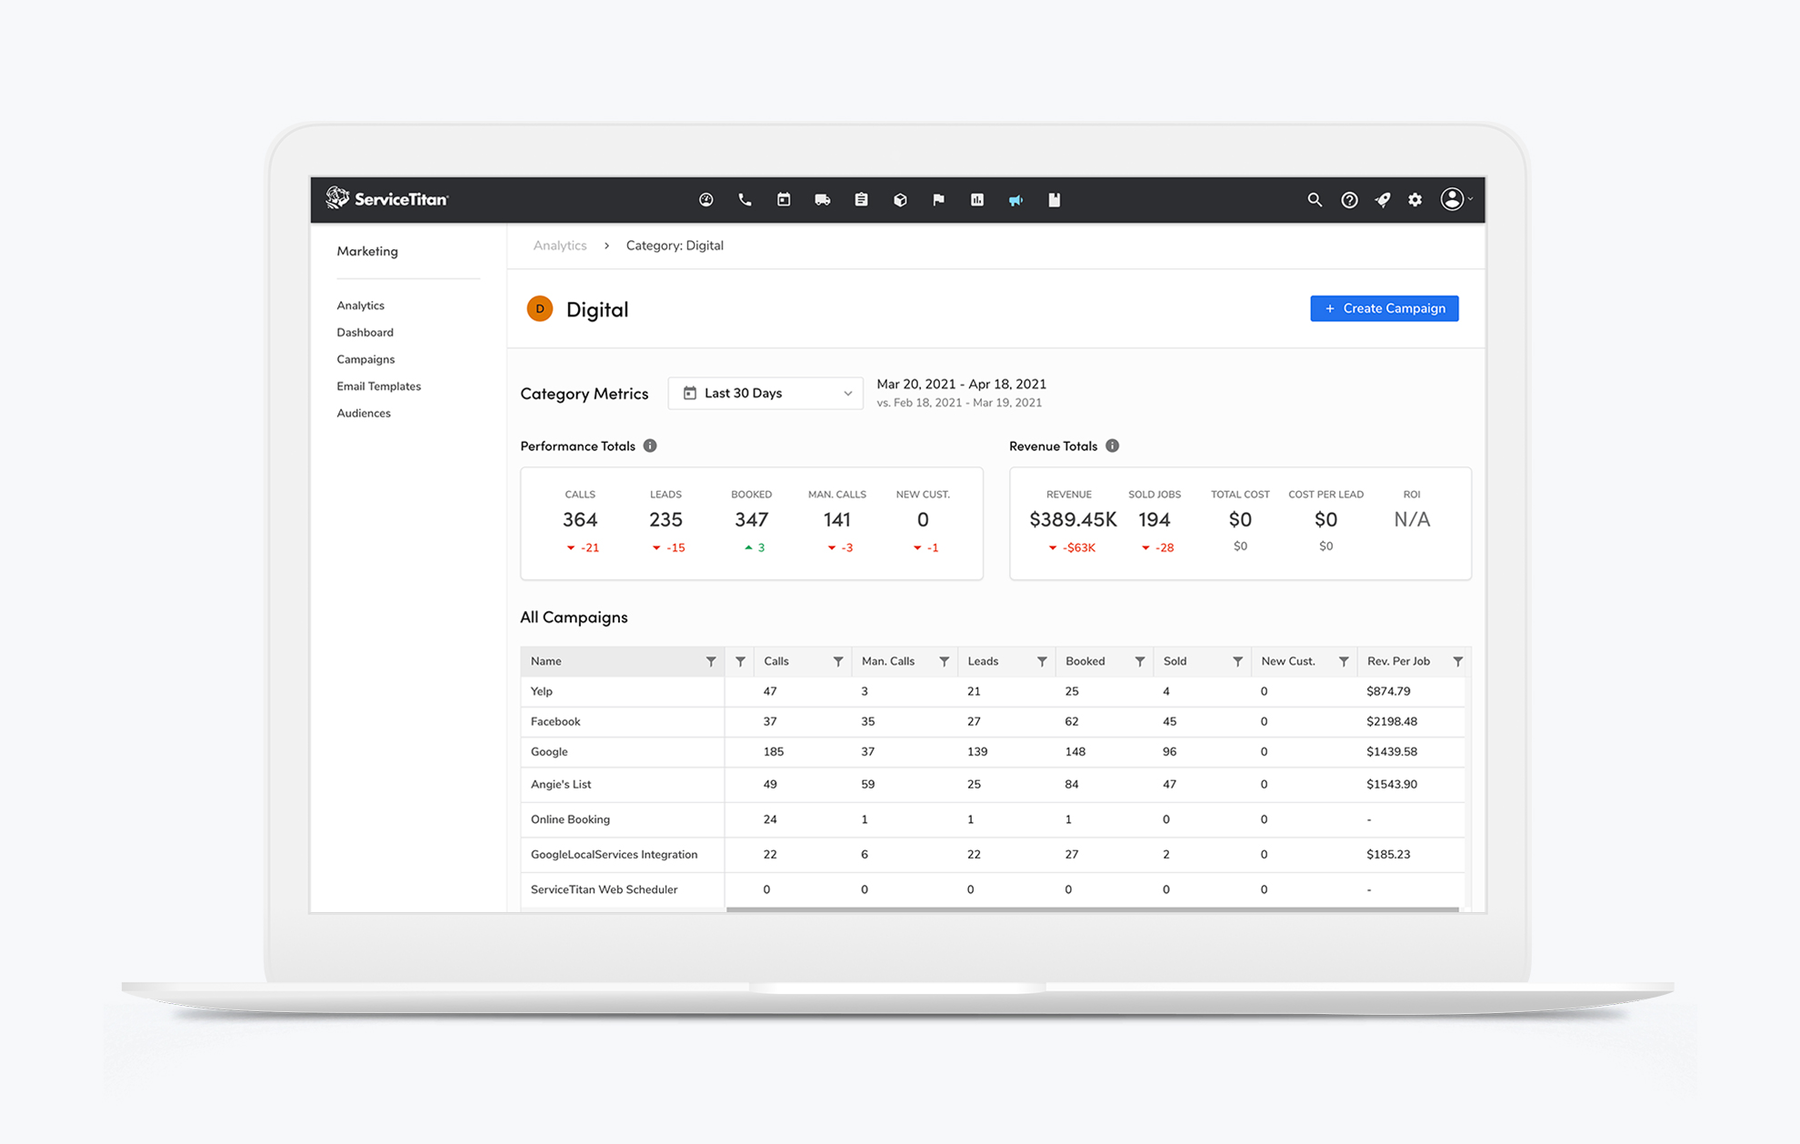1800x1144 pixels.
Task: Open the Last 30 Days date range dropdown
Action: [x=765, y=393]
